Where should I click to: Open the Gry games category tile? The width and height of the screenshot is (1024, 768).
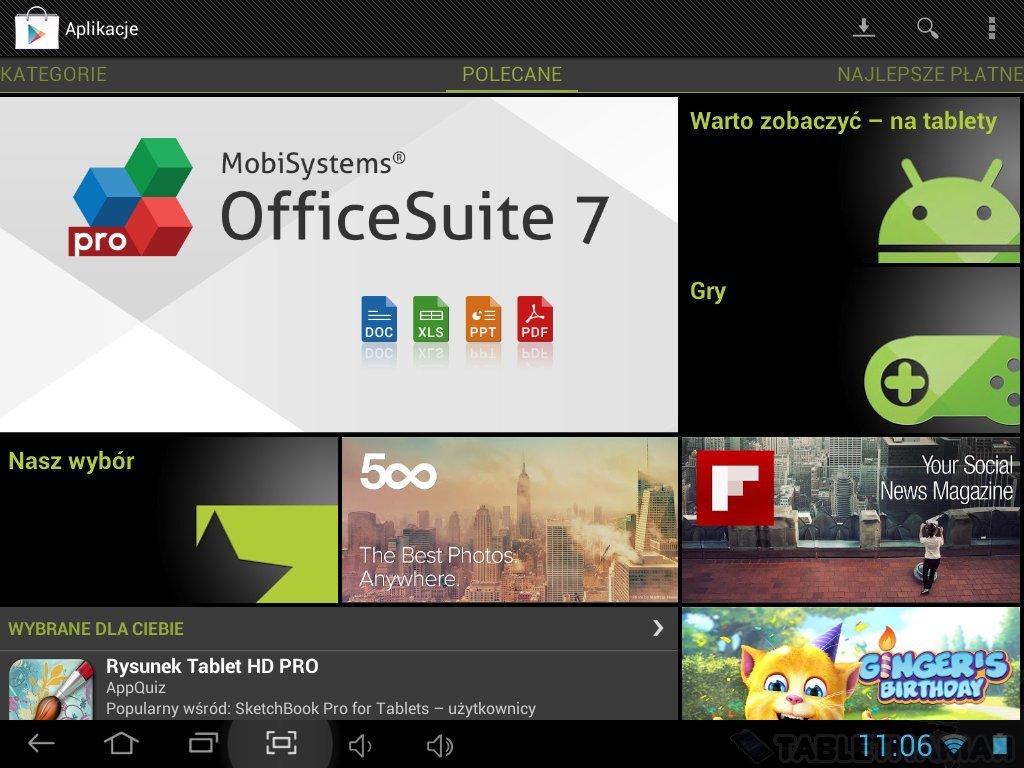pyautogui.click(x=850, y=349)
